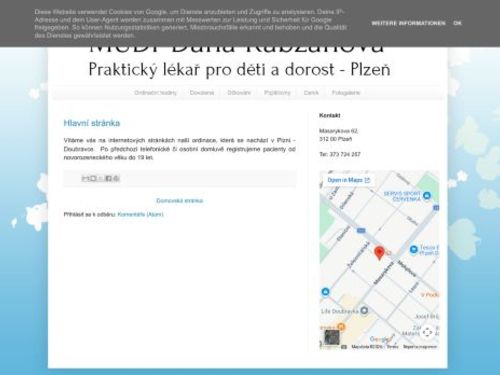Click the report a map error link
The height and width of the screenshot is (375, 500).
pyautogui.click(x=420, y=347)
